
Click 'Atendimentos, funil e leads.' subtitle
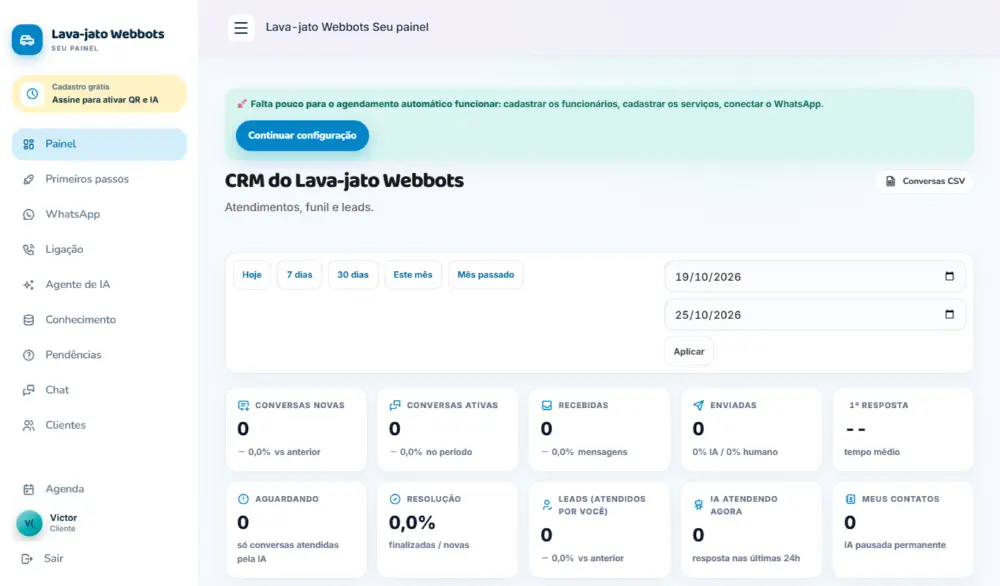click(299, 207)
